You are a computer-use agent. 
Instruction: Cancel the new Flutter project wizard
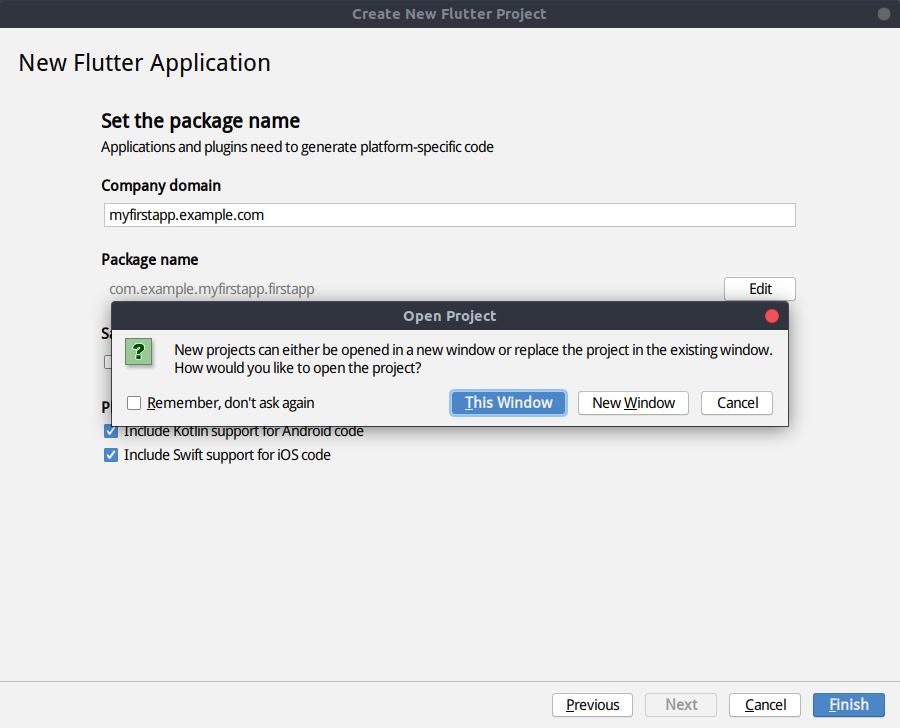tap(765, 705)
